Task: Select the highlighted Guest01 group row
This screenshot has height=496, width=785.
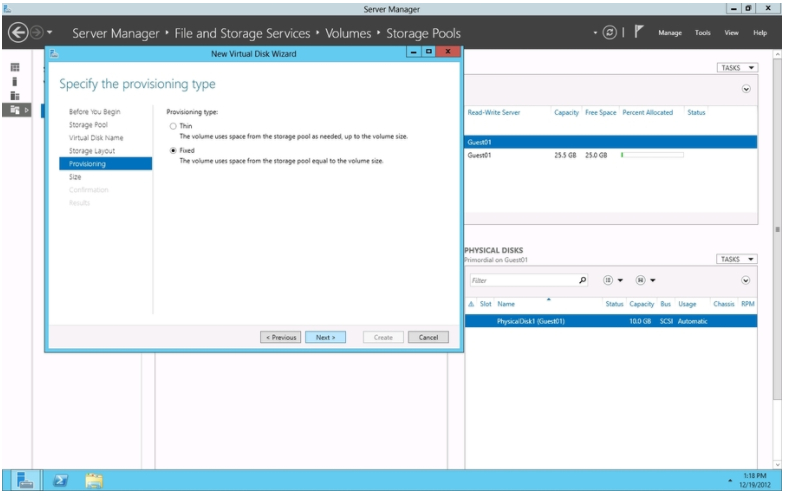Action: [611, 142]
